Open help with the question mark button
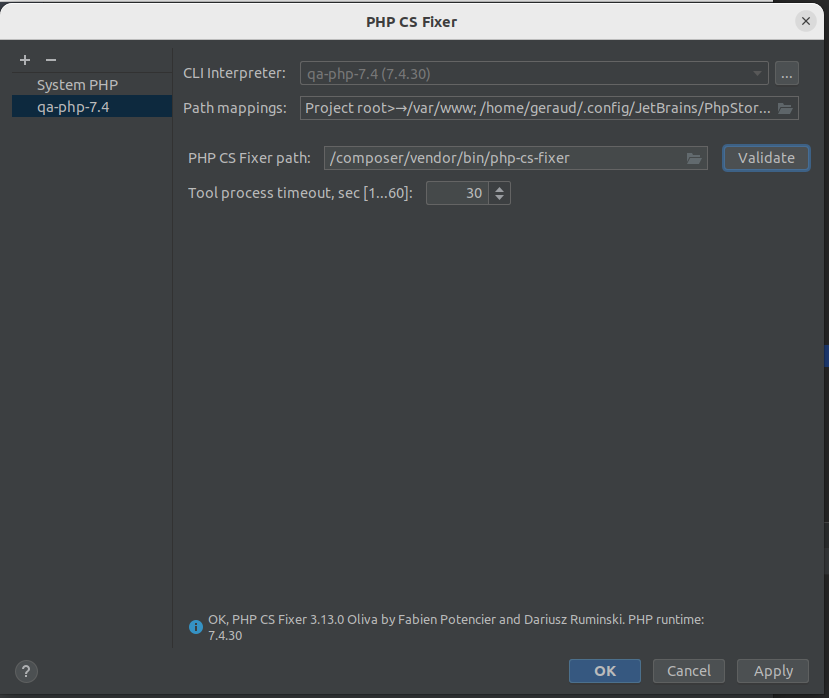 click(26, 672)
